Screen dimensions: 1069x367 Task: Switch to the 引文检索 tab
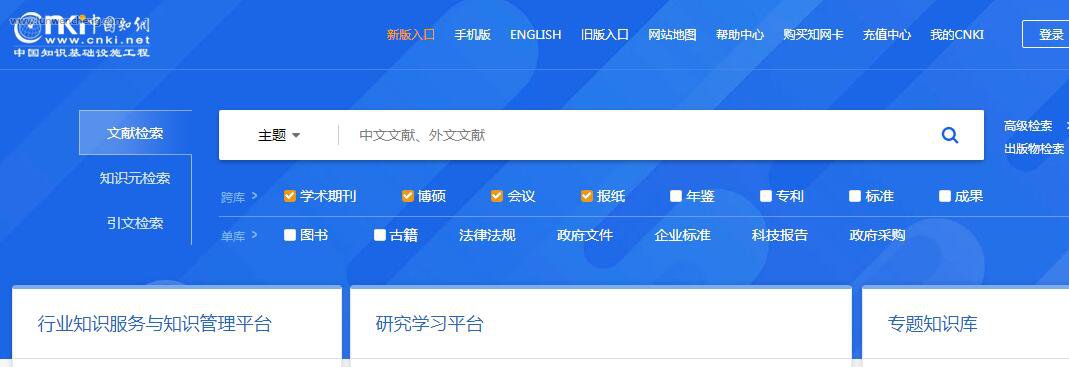coord(135,223)
